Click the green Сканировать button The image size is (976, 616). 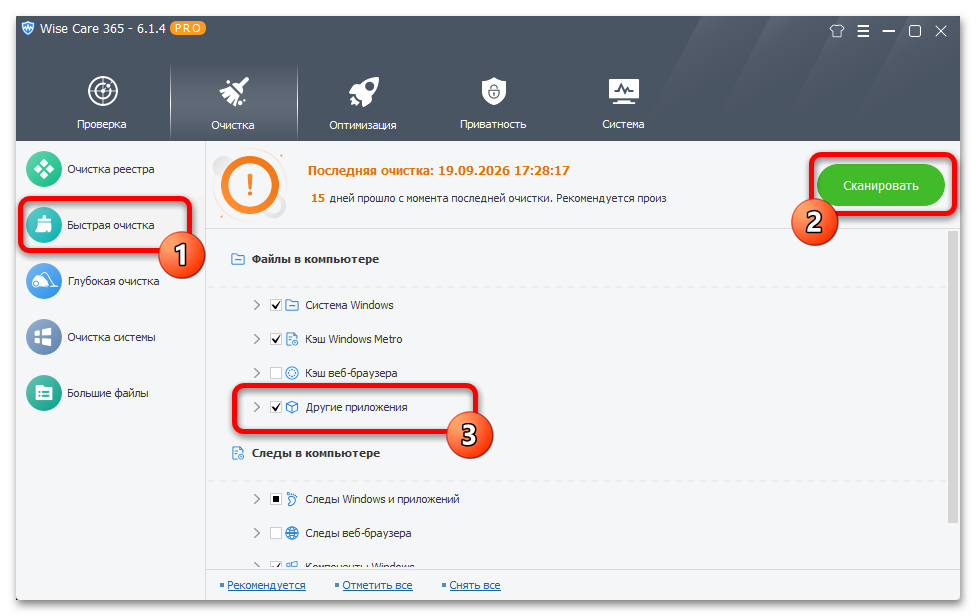(881, 185)
